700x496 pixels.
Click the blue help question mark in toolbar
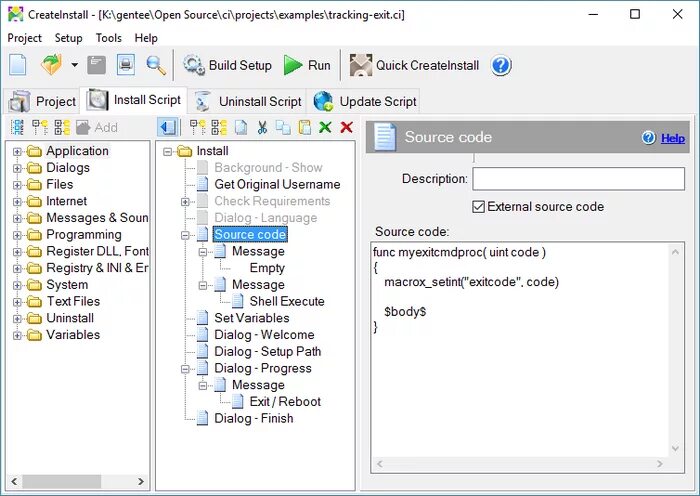tap(501, 65)
